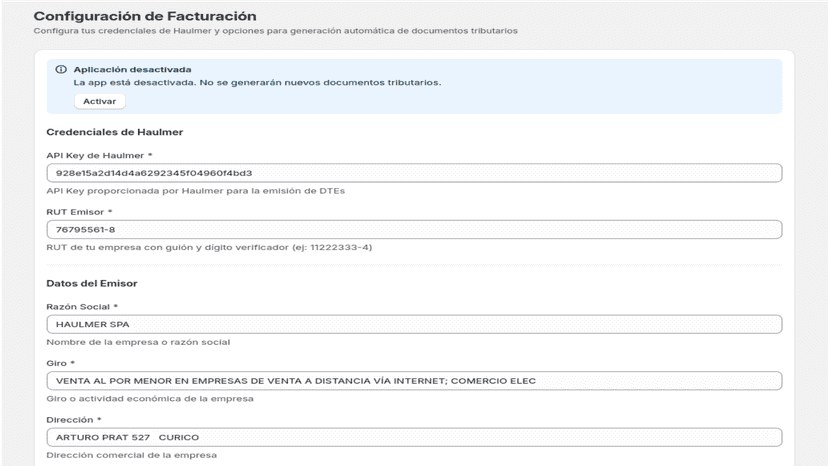
Task: Click the 'Aplicación desactivada' banner title
Action: [133, 69]
